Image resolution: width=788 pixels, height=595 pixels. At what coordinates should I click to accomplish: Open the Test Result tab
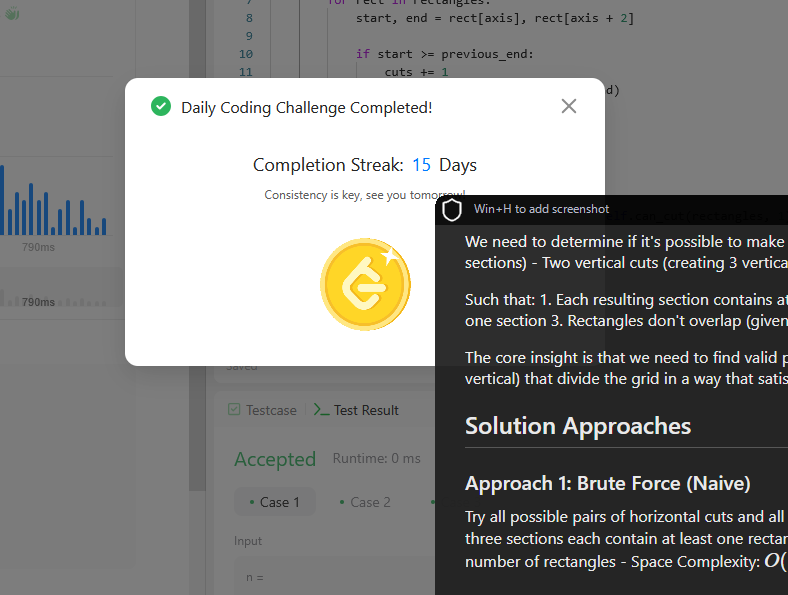coord(356,410)
